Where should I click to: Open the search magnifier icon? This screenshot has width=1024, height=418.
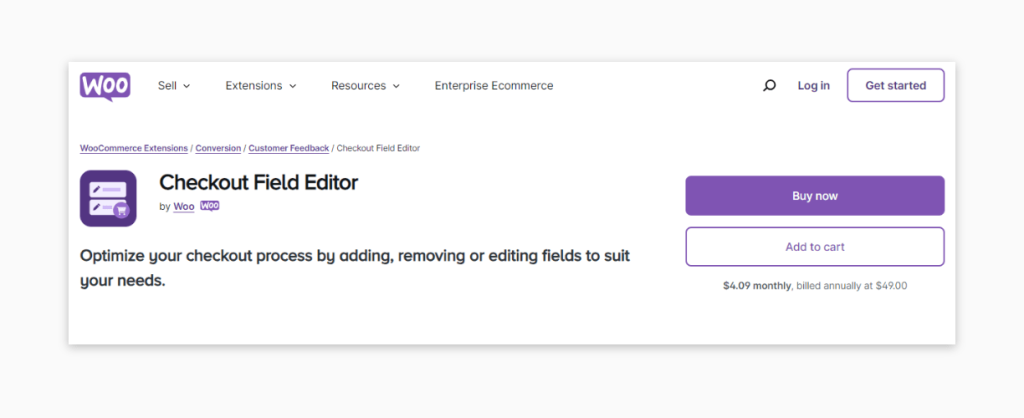click(x=769, y=86)
